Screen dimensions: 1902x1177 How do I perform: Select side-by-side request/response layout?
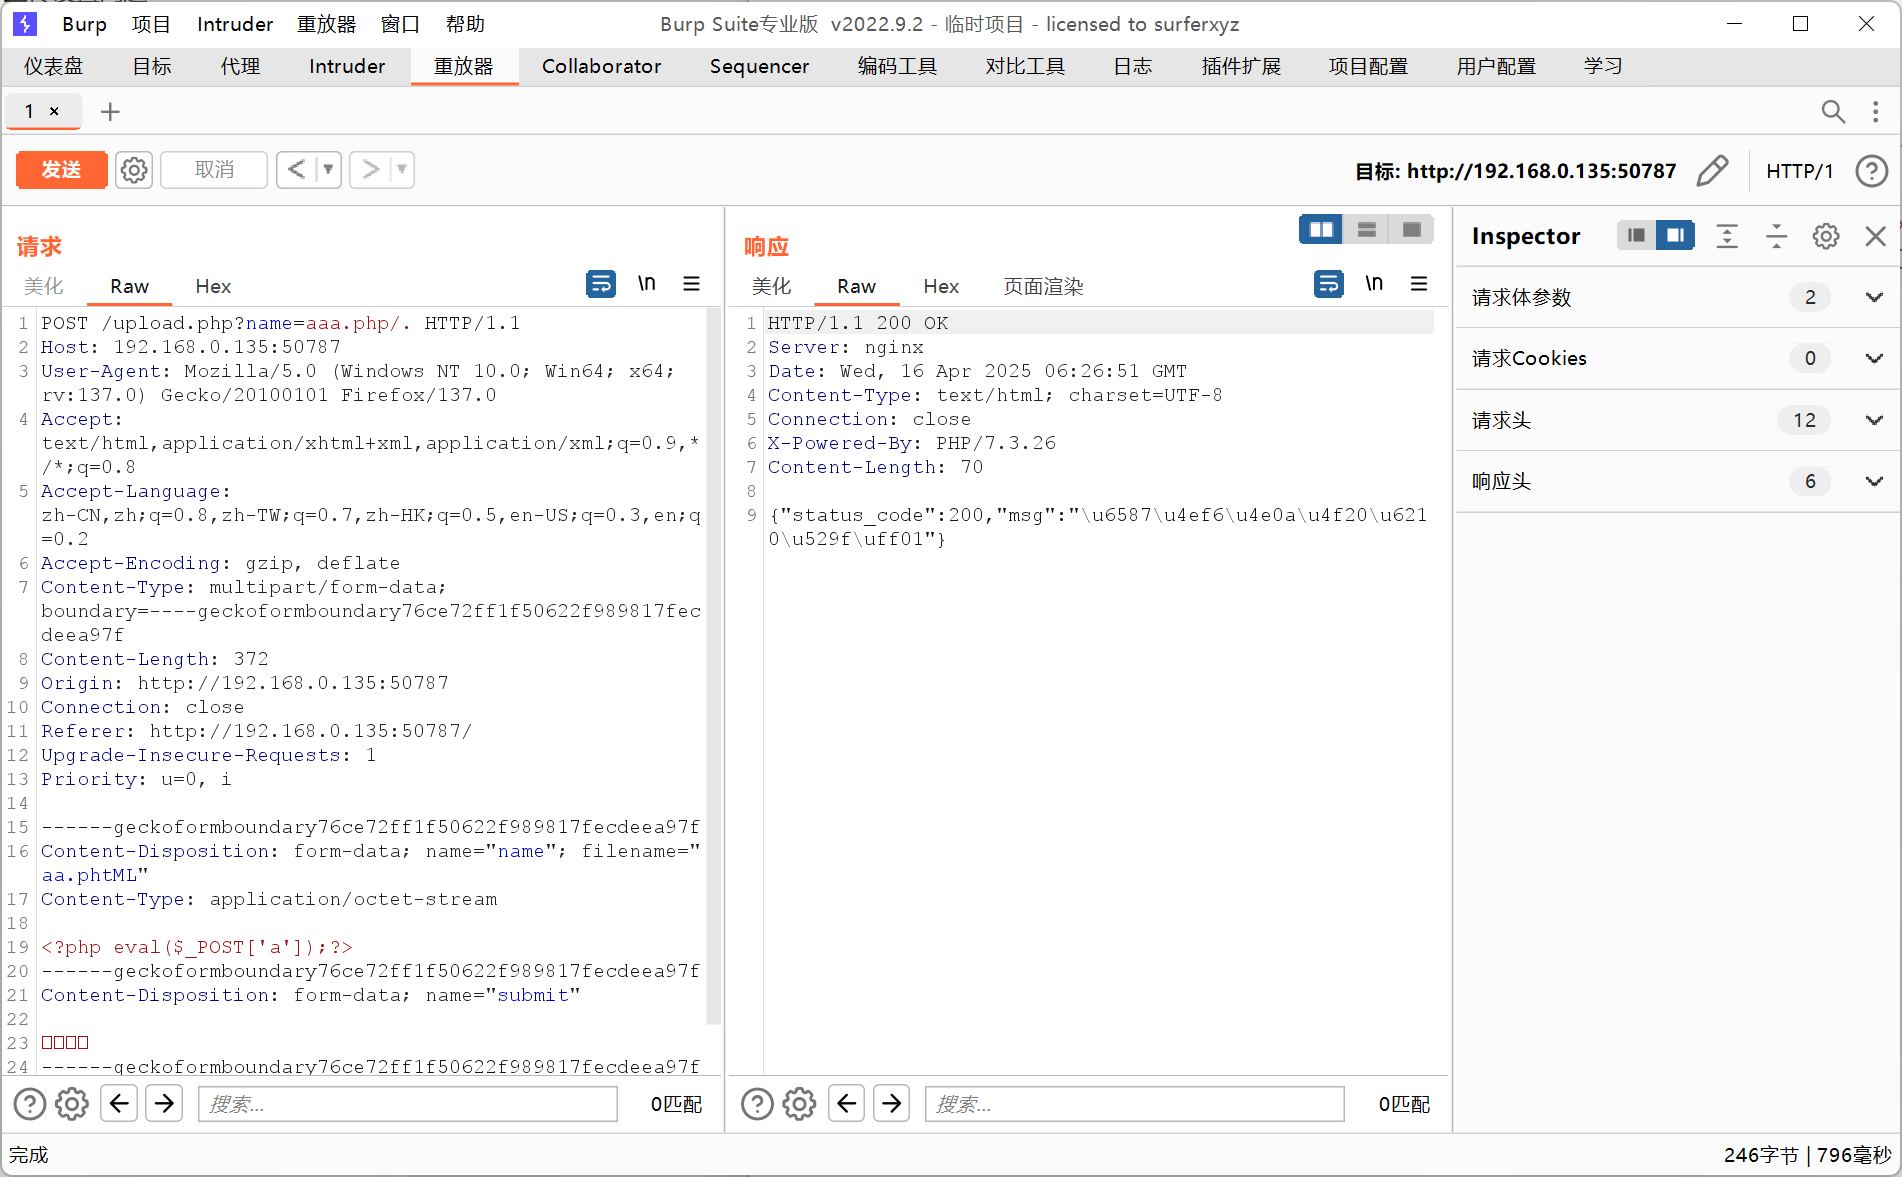click(1321, 230)
